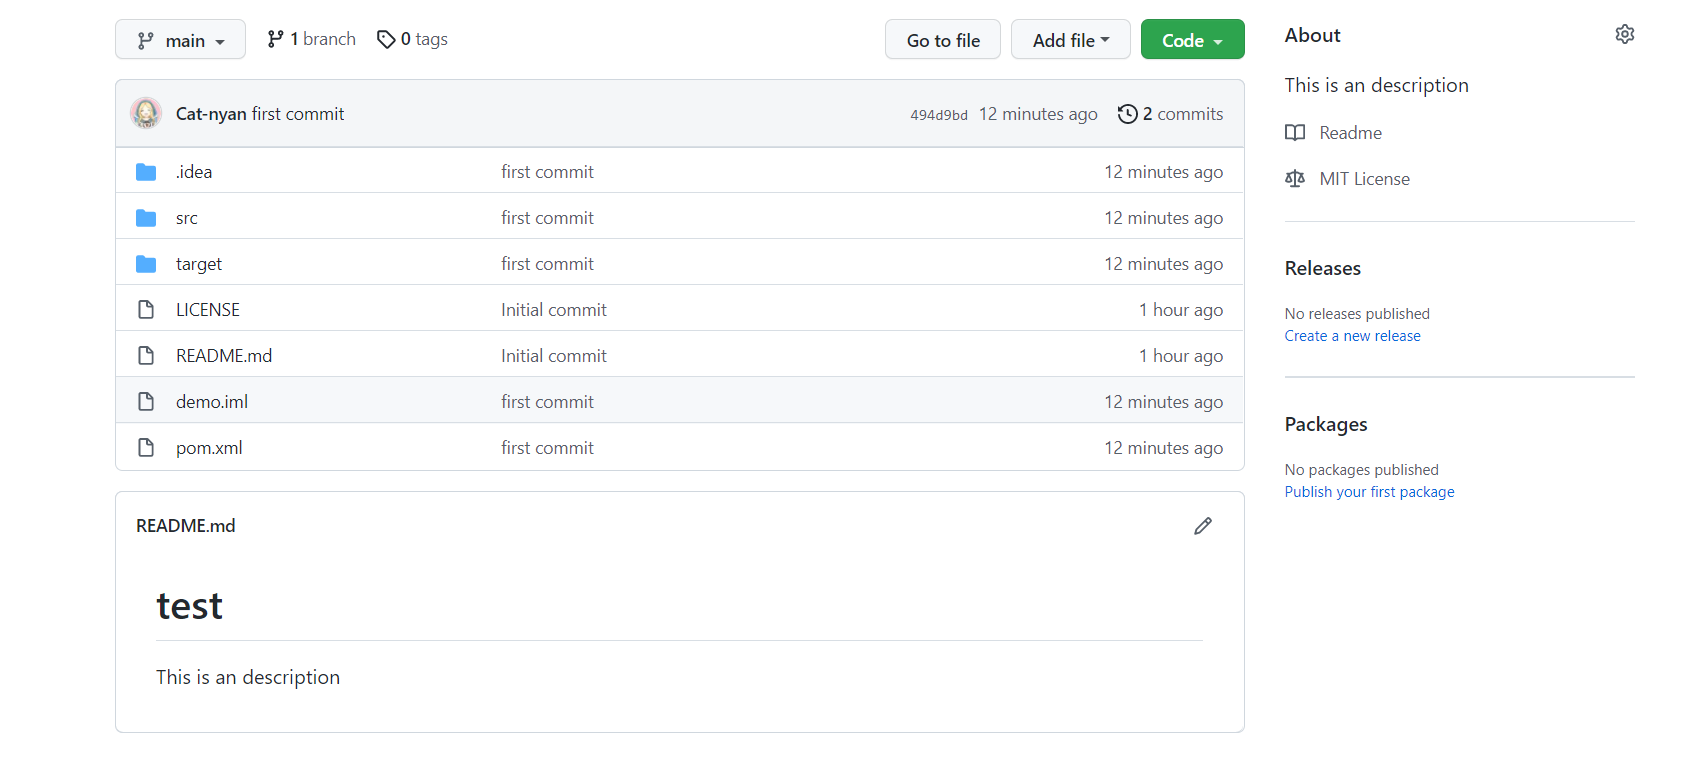Click the tags icon
Screen dimensions: 1687x764
click(x=386, y=39)
